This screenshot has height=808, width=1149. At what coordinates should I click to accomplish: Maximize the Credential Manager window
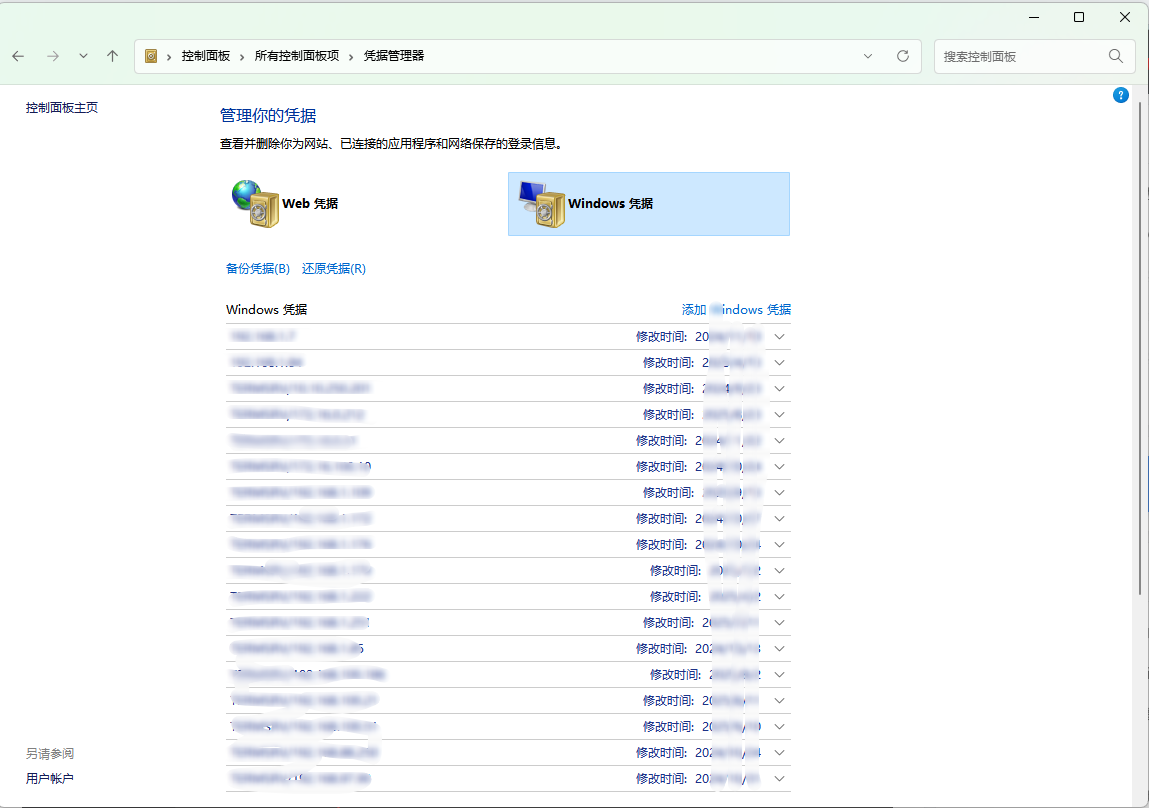1079,17
